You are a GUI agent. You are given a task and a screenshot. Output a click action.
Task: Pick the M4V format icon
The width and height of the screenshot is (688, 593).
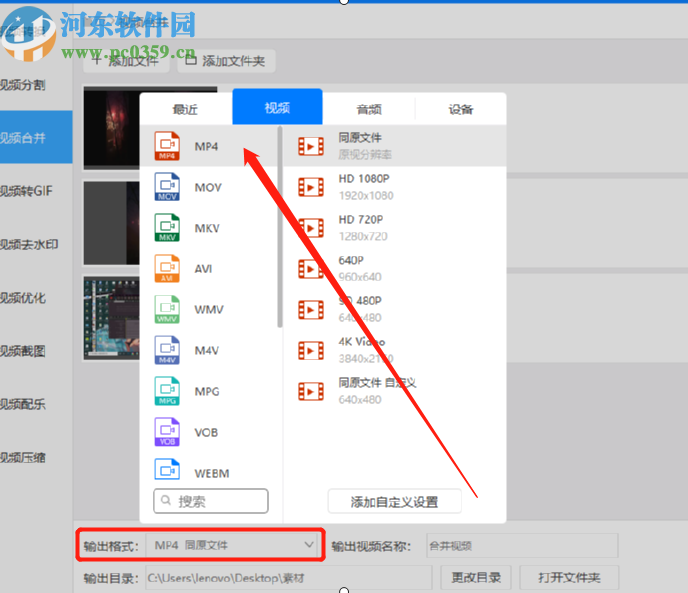tap(167, 350)
